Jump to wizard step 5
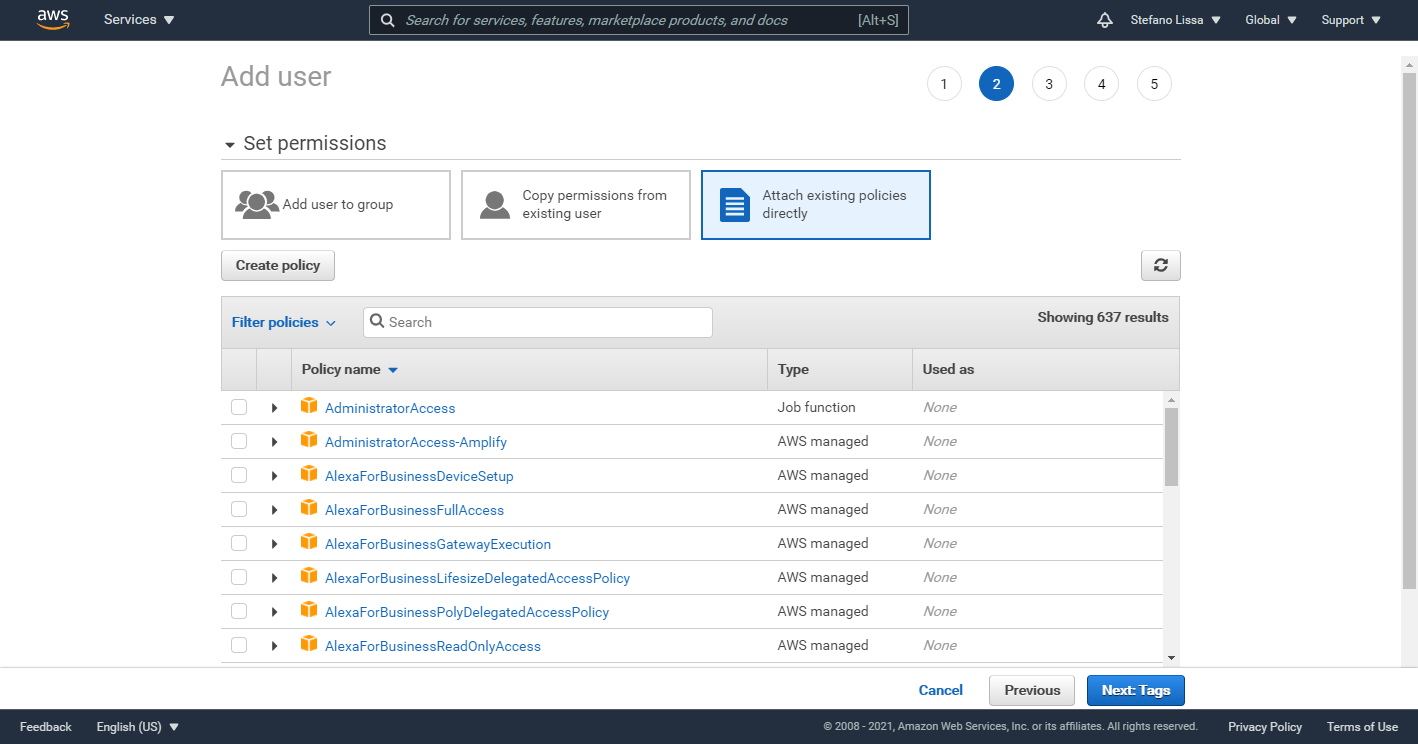This screenshot has height=744, width=1418. 1154,84
